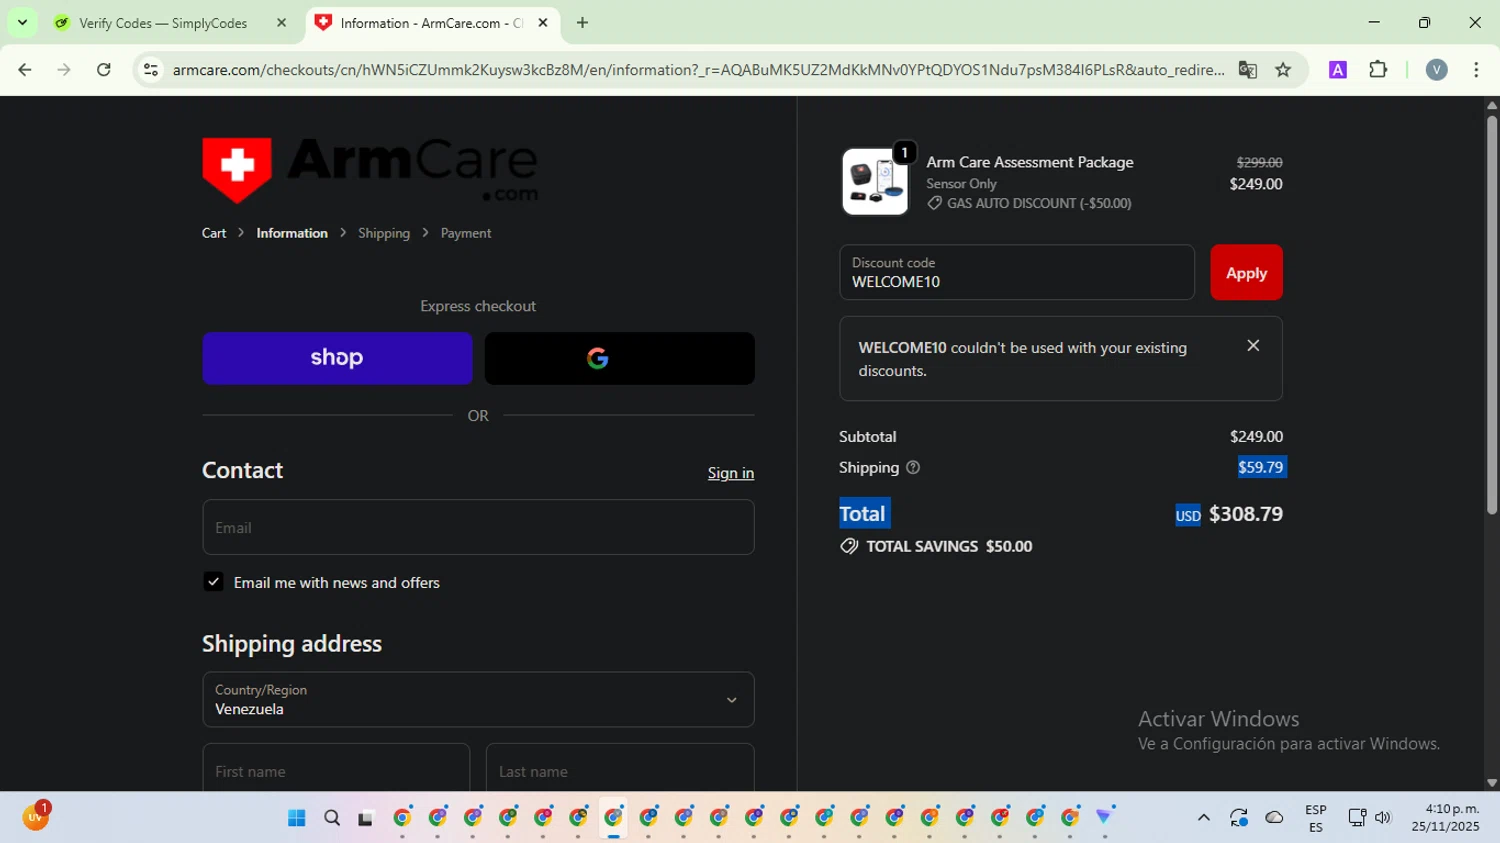
Task: Click the ArmCare.com logo
Action: [370, 170]
